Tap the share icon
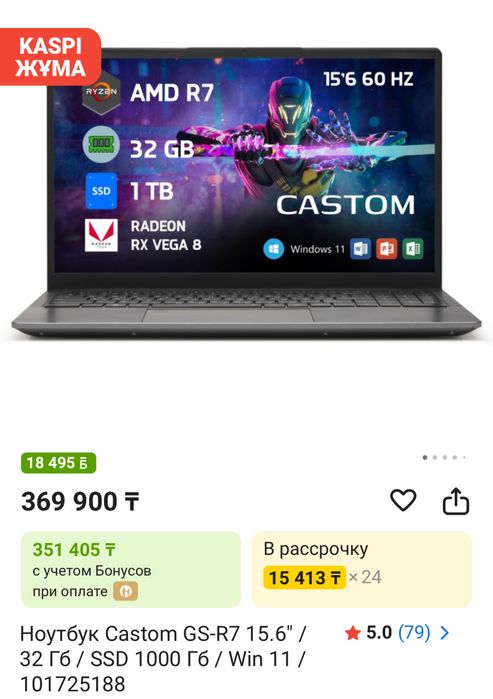The height and width of the screenshot is (699, 493). click(456, 501)
